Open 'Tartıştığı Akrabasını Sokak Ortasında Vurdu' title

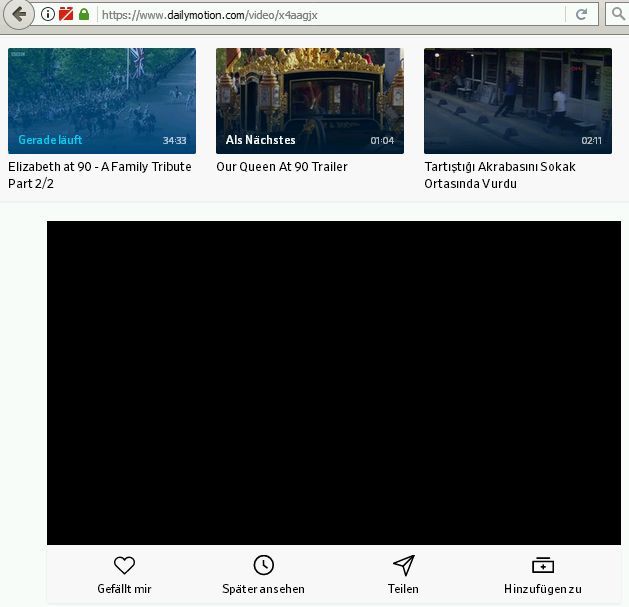point(500,175)
